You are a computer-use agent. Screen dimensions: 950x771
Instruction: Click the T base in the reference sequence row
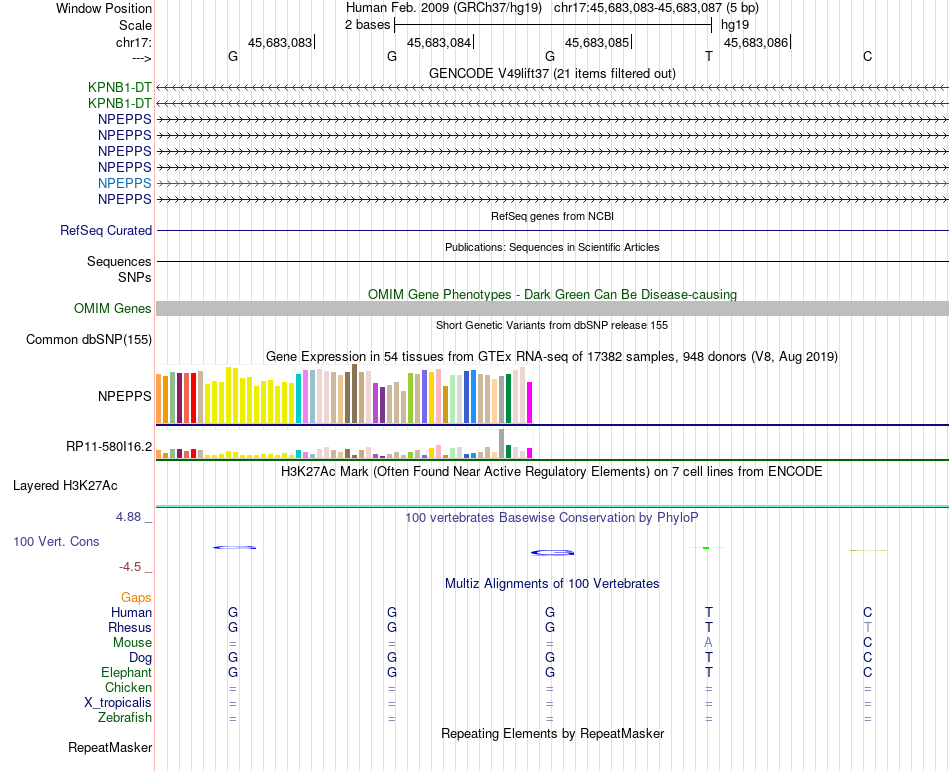pos(709,56)
